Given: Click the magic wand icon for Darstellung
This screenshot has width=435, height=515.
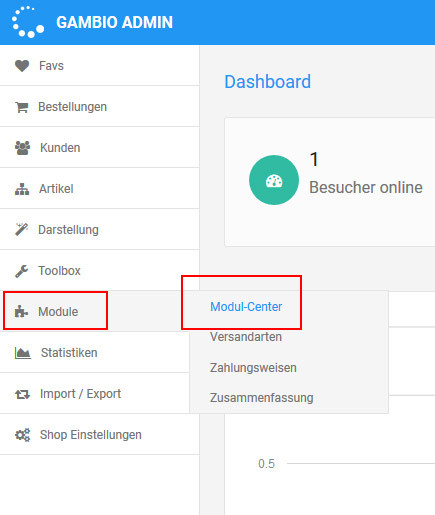Looking at the screenshot, I should [x=22, y=230].
